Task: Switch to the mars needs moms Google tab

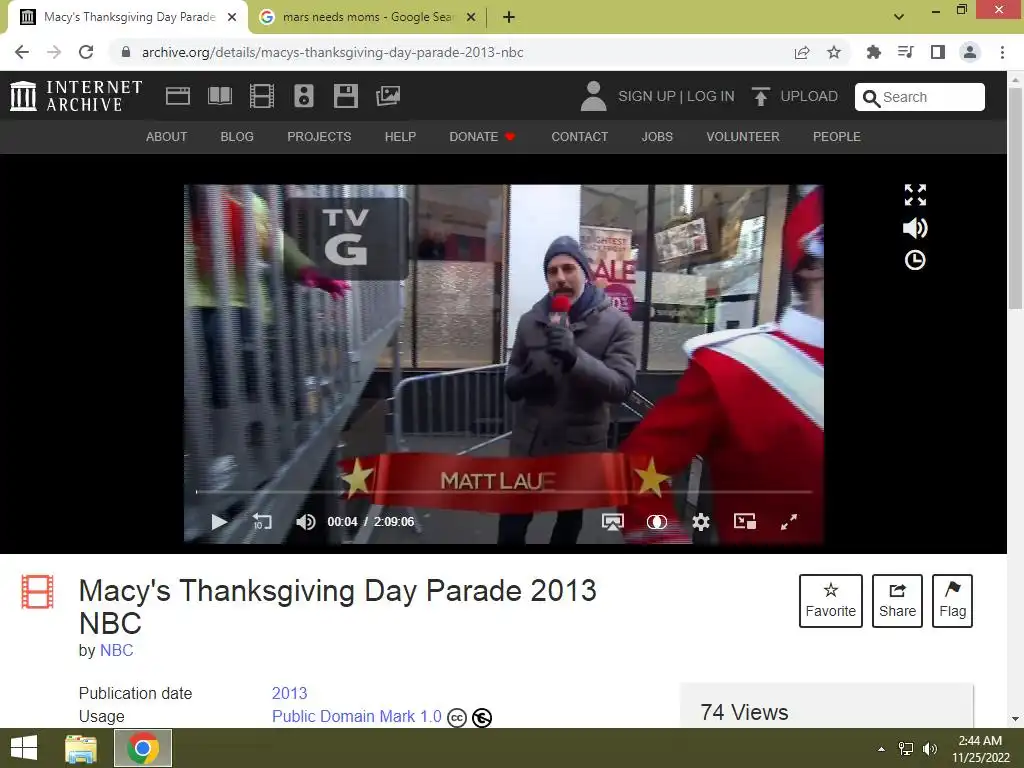Action: (366, 17)
